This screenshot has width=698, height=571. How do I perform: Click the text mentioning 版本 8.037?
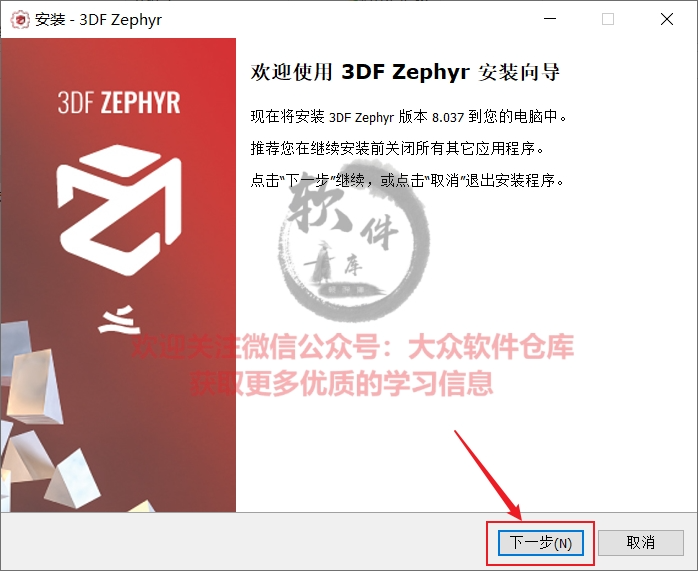(x=409, y=117)
